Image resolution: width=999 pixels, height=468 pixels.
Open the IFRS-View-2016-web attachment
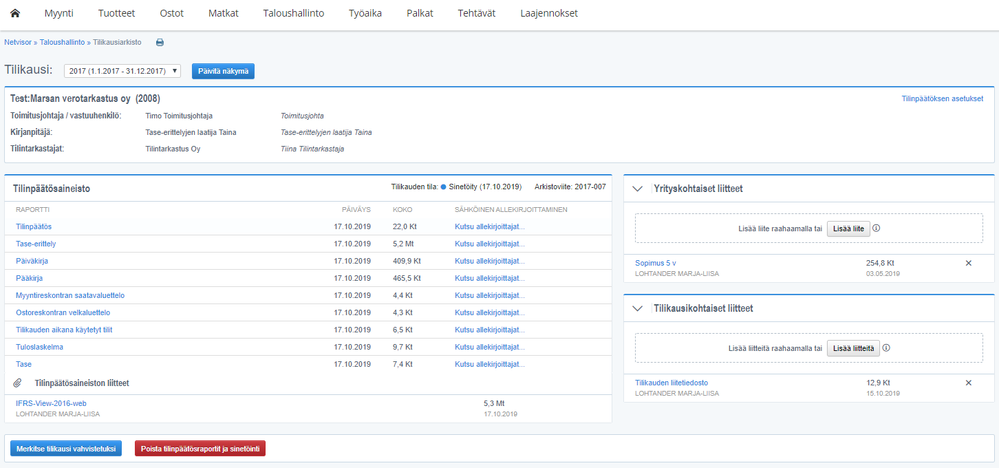51,403
